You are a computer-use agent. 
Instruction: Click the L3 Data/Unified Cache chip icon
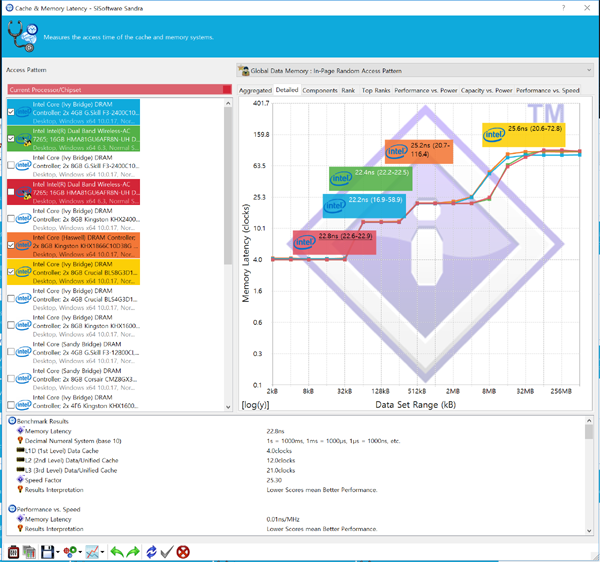tap(20, 470)
